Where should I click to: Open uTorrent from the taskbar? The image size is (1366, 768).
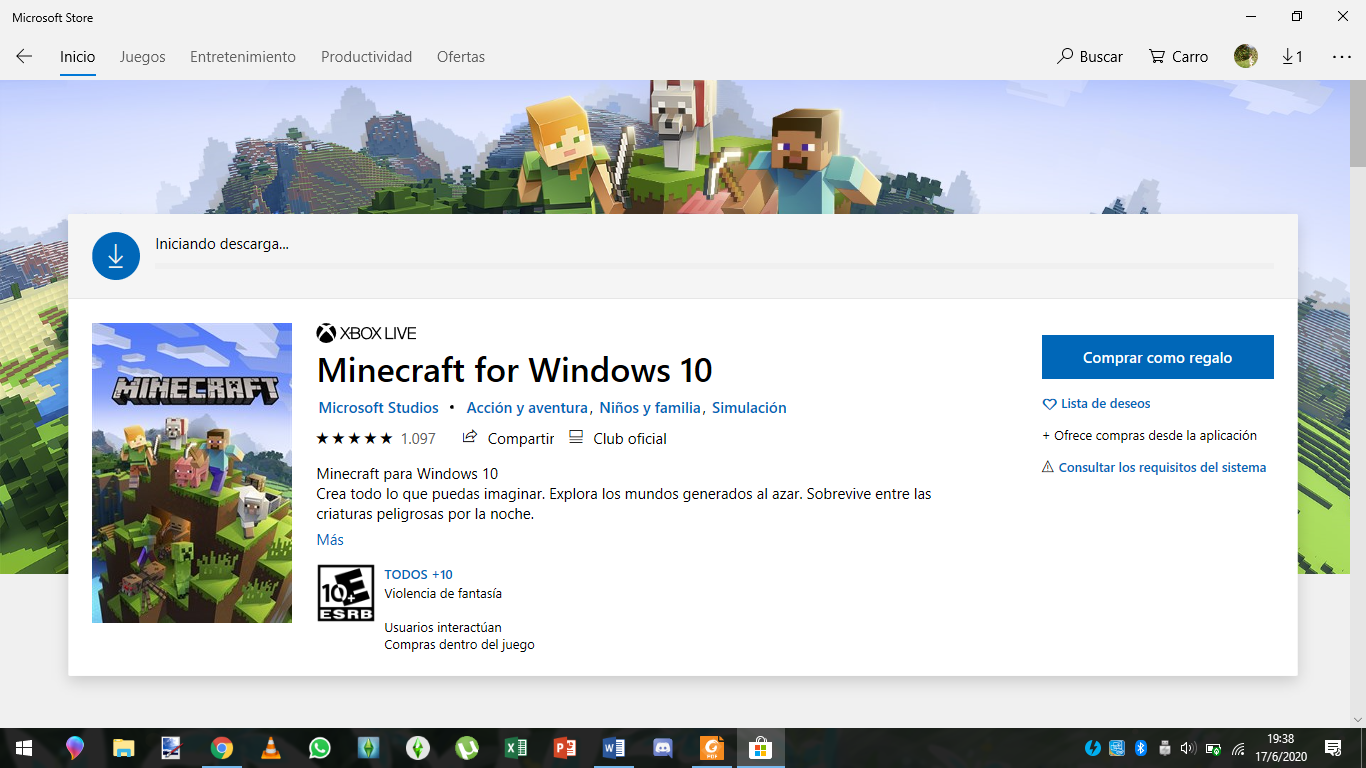click(466, 748)
